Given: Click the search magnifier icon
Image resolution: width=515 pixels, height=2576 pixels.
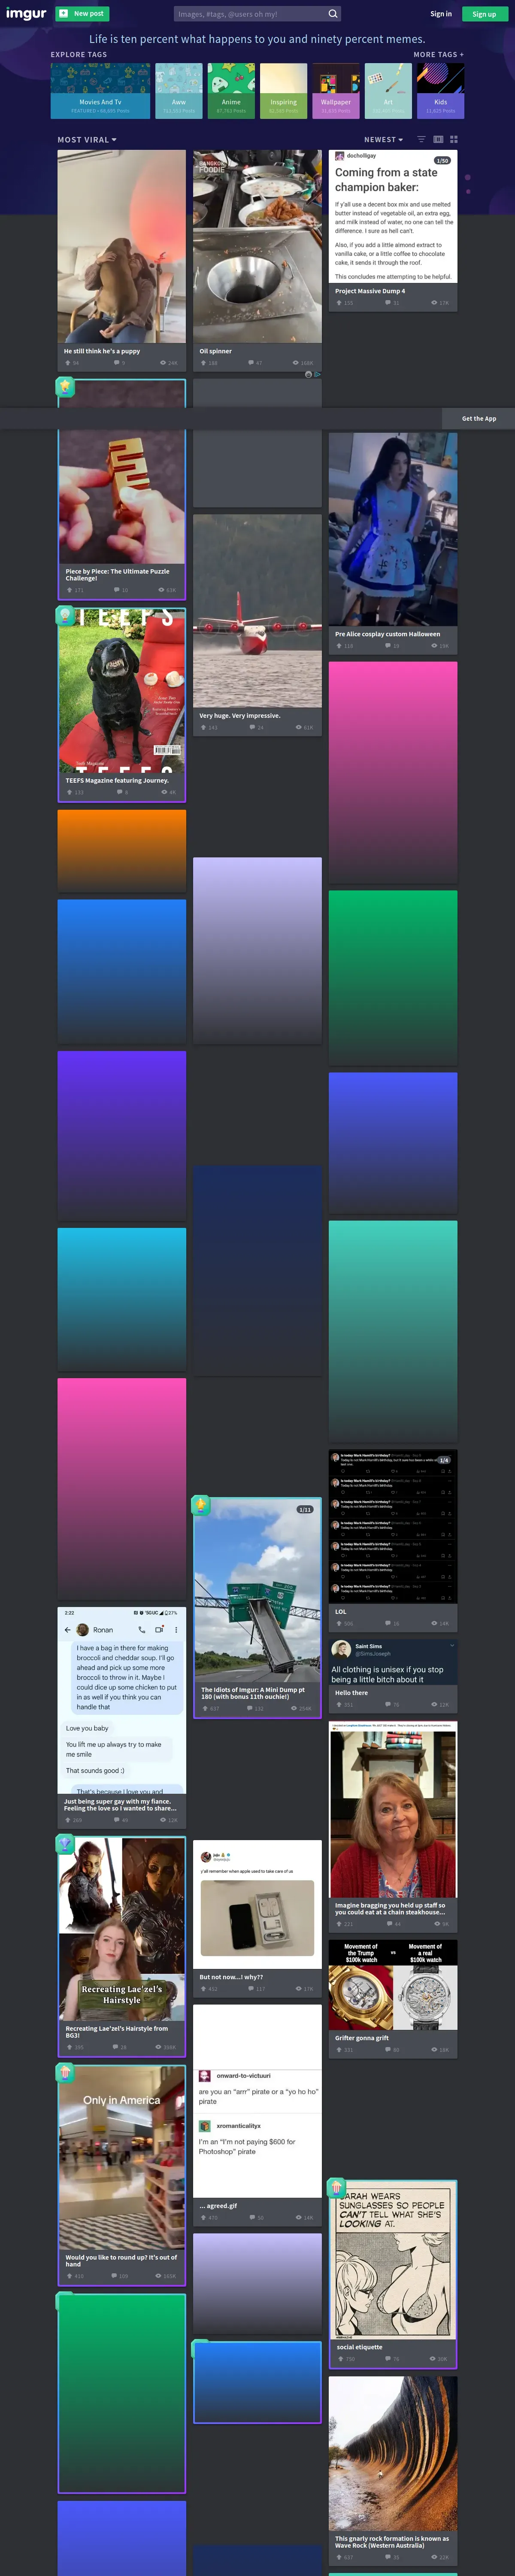Looking at the screenshot, I should tap(333, 14).
